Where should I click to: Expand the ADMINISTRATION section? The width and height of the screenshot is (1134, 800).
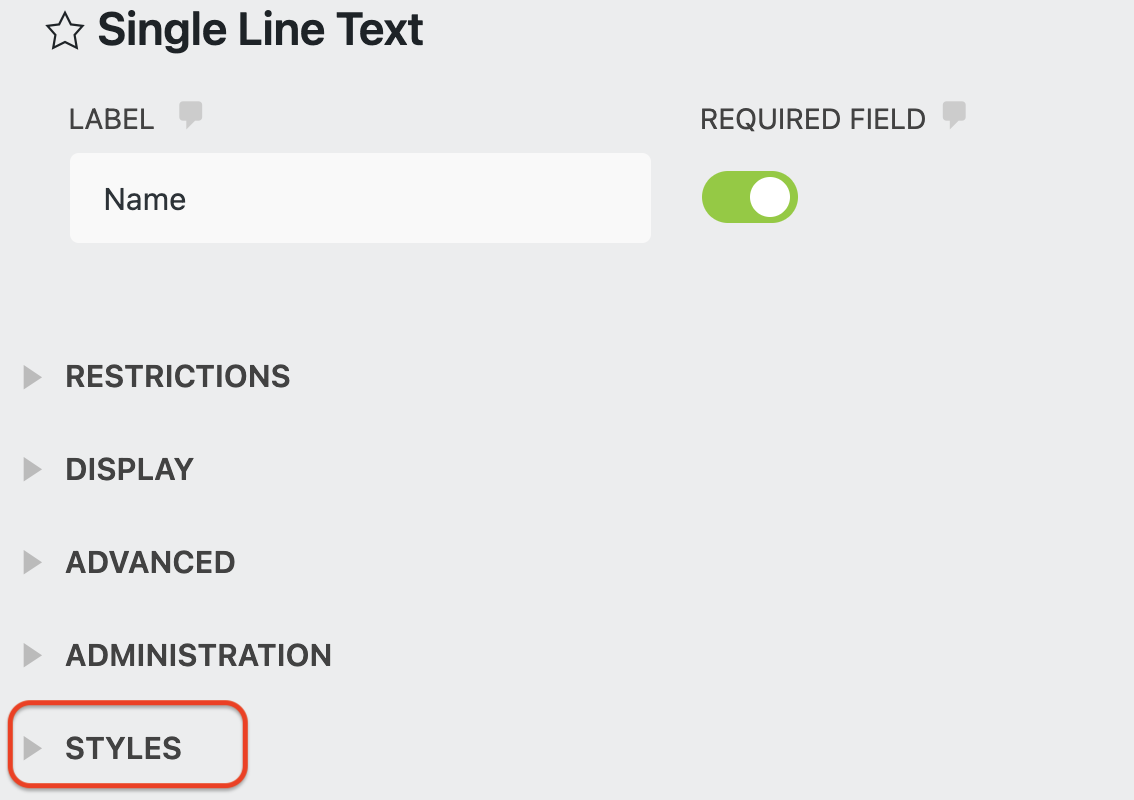[x=198, y=655]
